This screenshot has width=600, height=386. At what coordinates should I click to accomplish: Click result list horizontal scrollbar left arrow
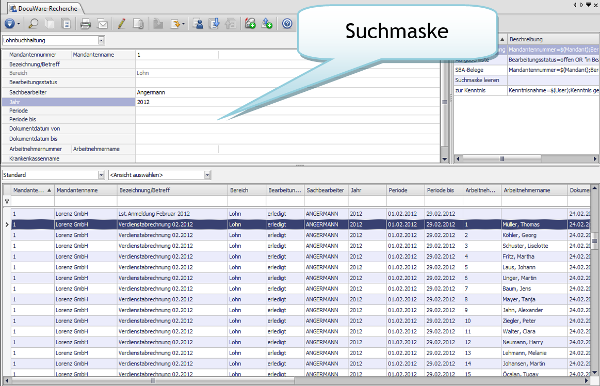click(x=7, y=381)
